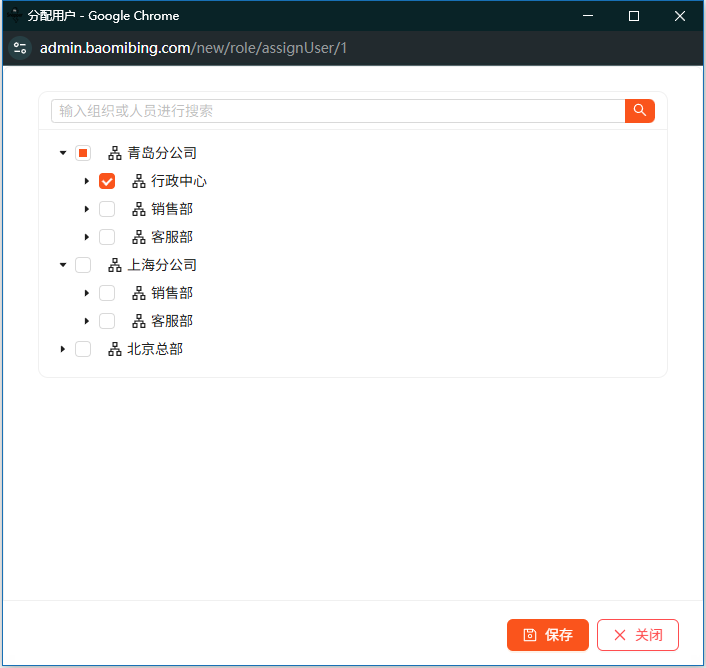This screenshot has height=668, width=706.
Task: Click the site info icon in address bar
Action: 20,48
